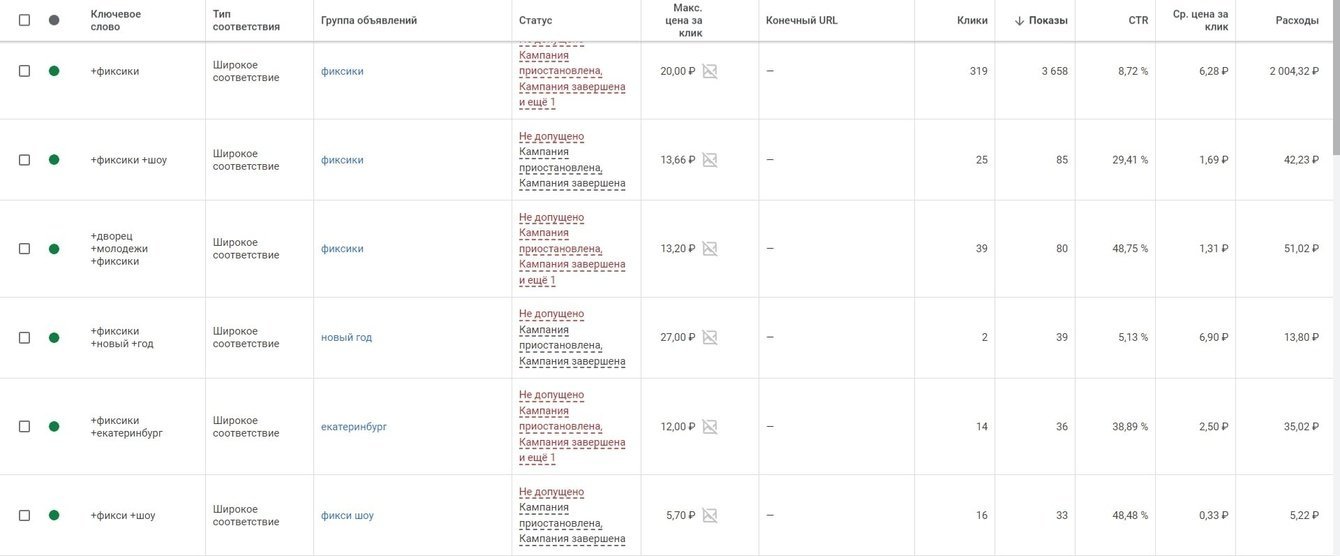
Task: Click sort arrow on Показы column header
Action: (1019, 21)
